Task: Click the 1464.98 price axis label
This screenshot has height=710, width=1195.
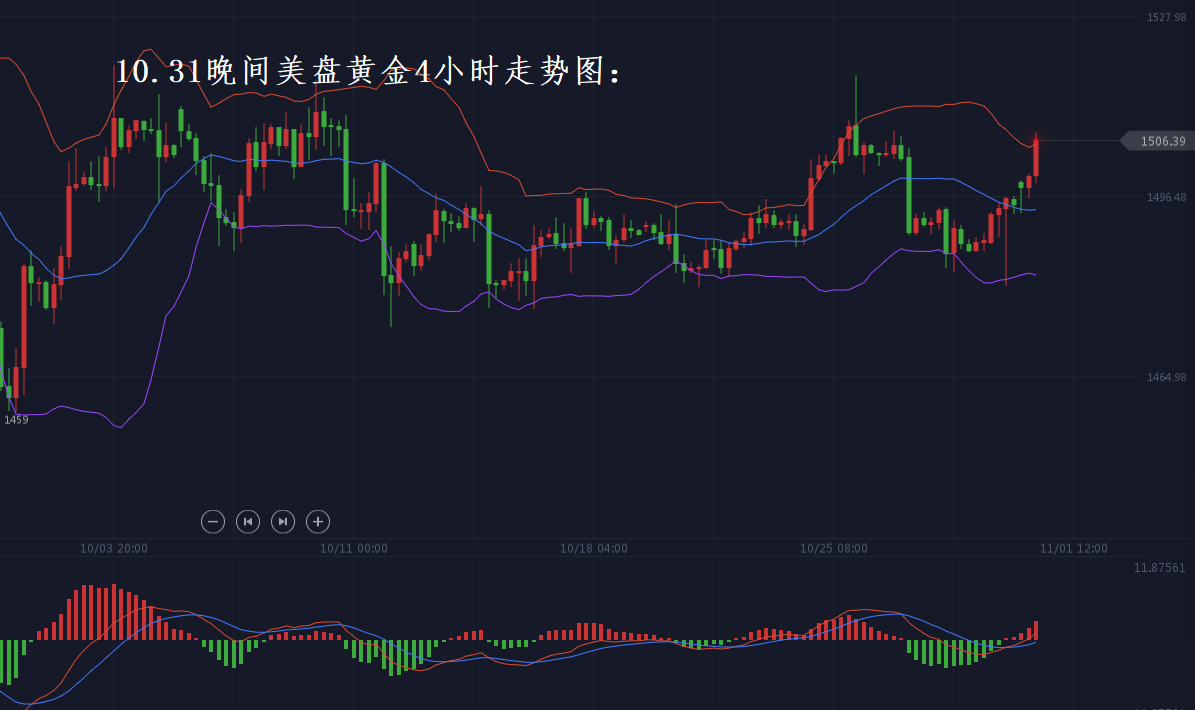Action: click(x=1166, y=377)
